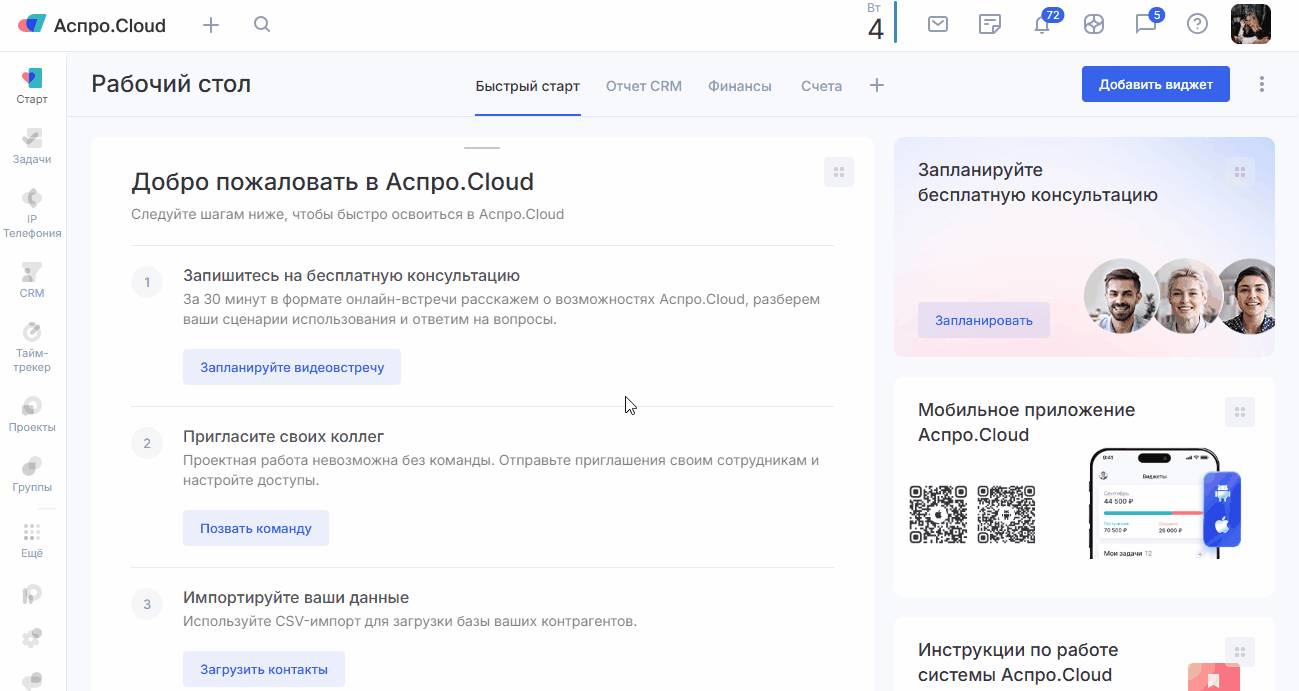Viewport: 1299px width, 691px height.
Task: Click the Добавить виджет button
Action: 1156,84
